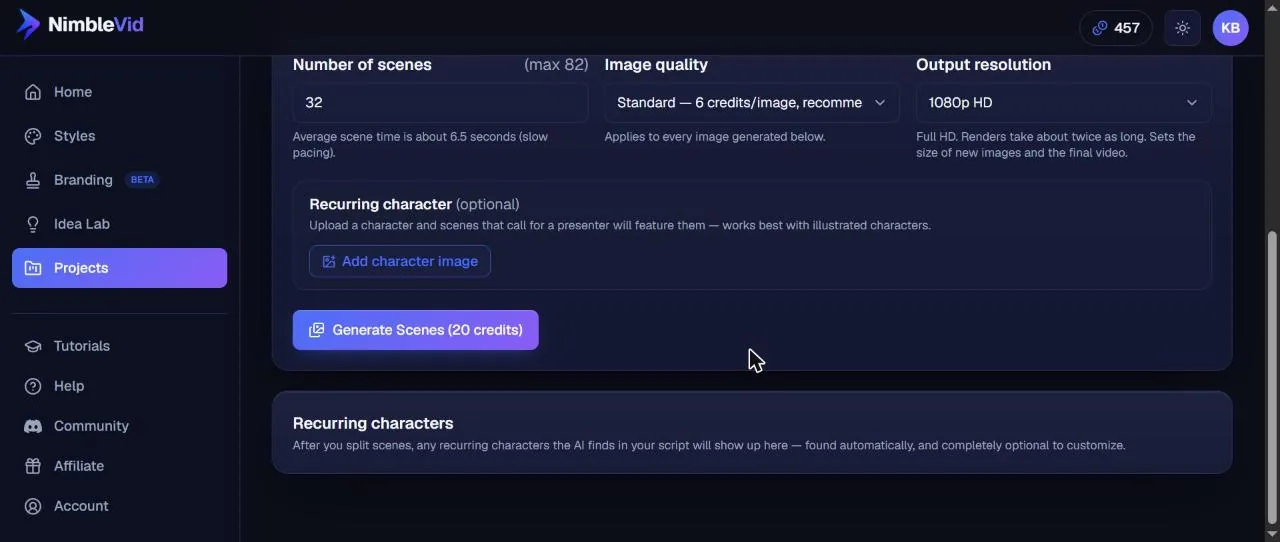
Task: Click the "Recurring characters" heading
Action: pyautogui.click(x=373, y=423)
